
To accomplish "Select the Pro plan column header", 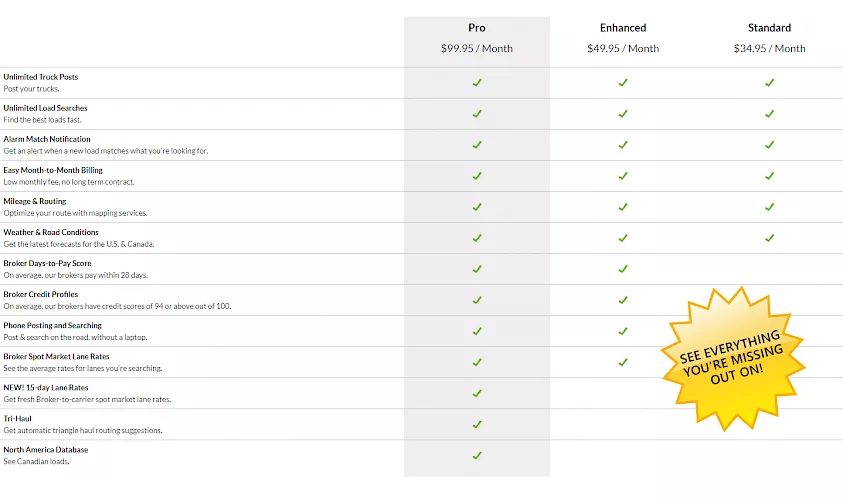I will (477, 28).
